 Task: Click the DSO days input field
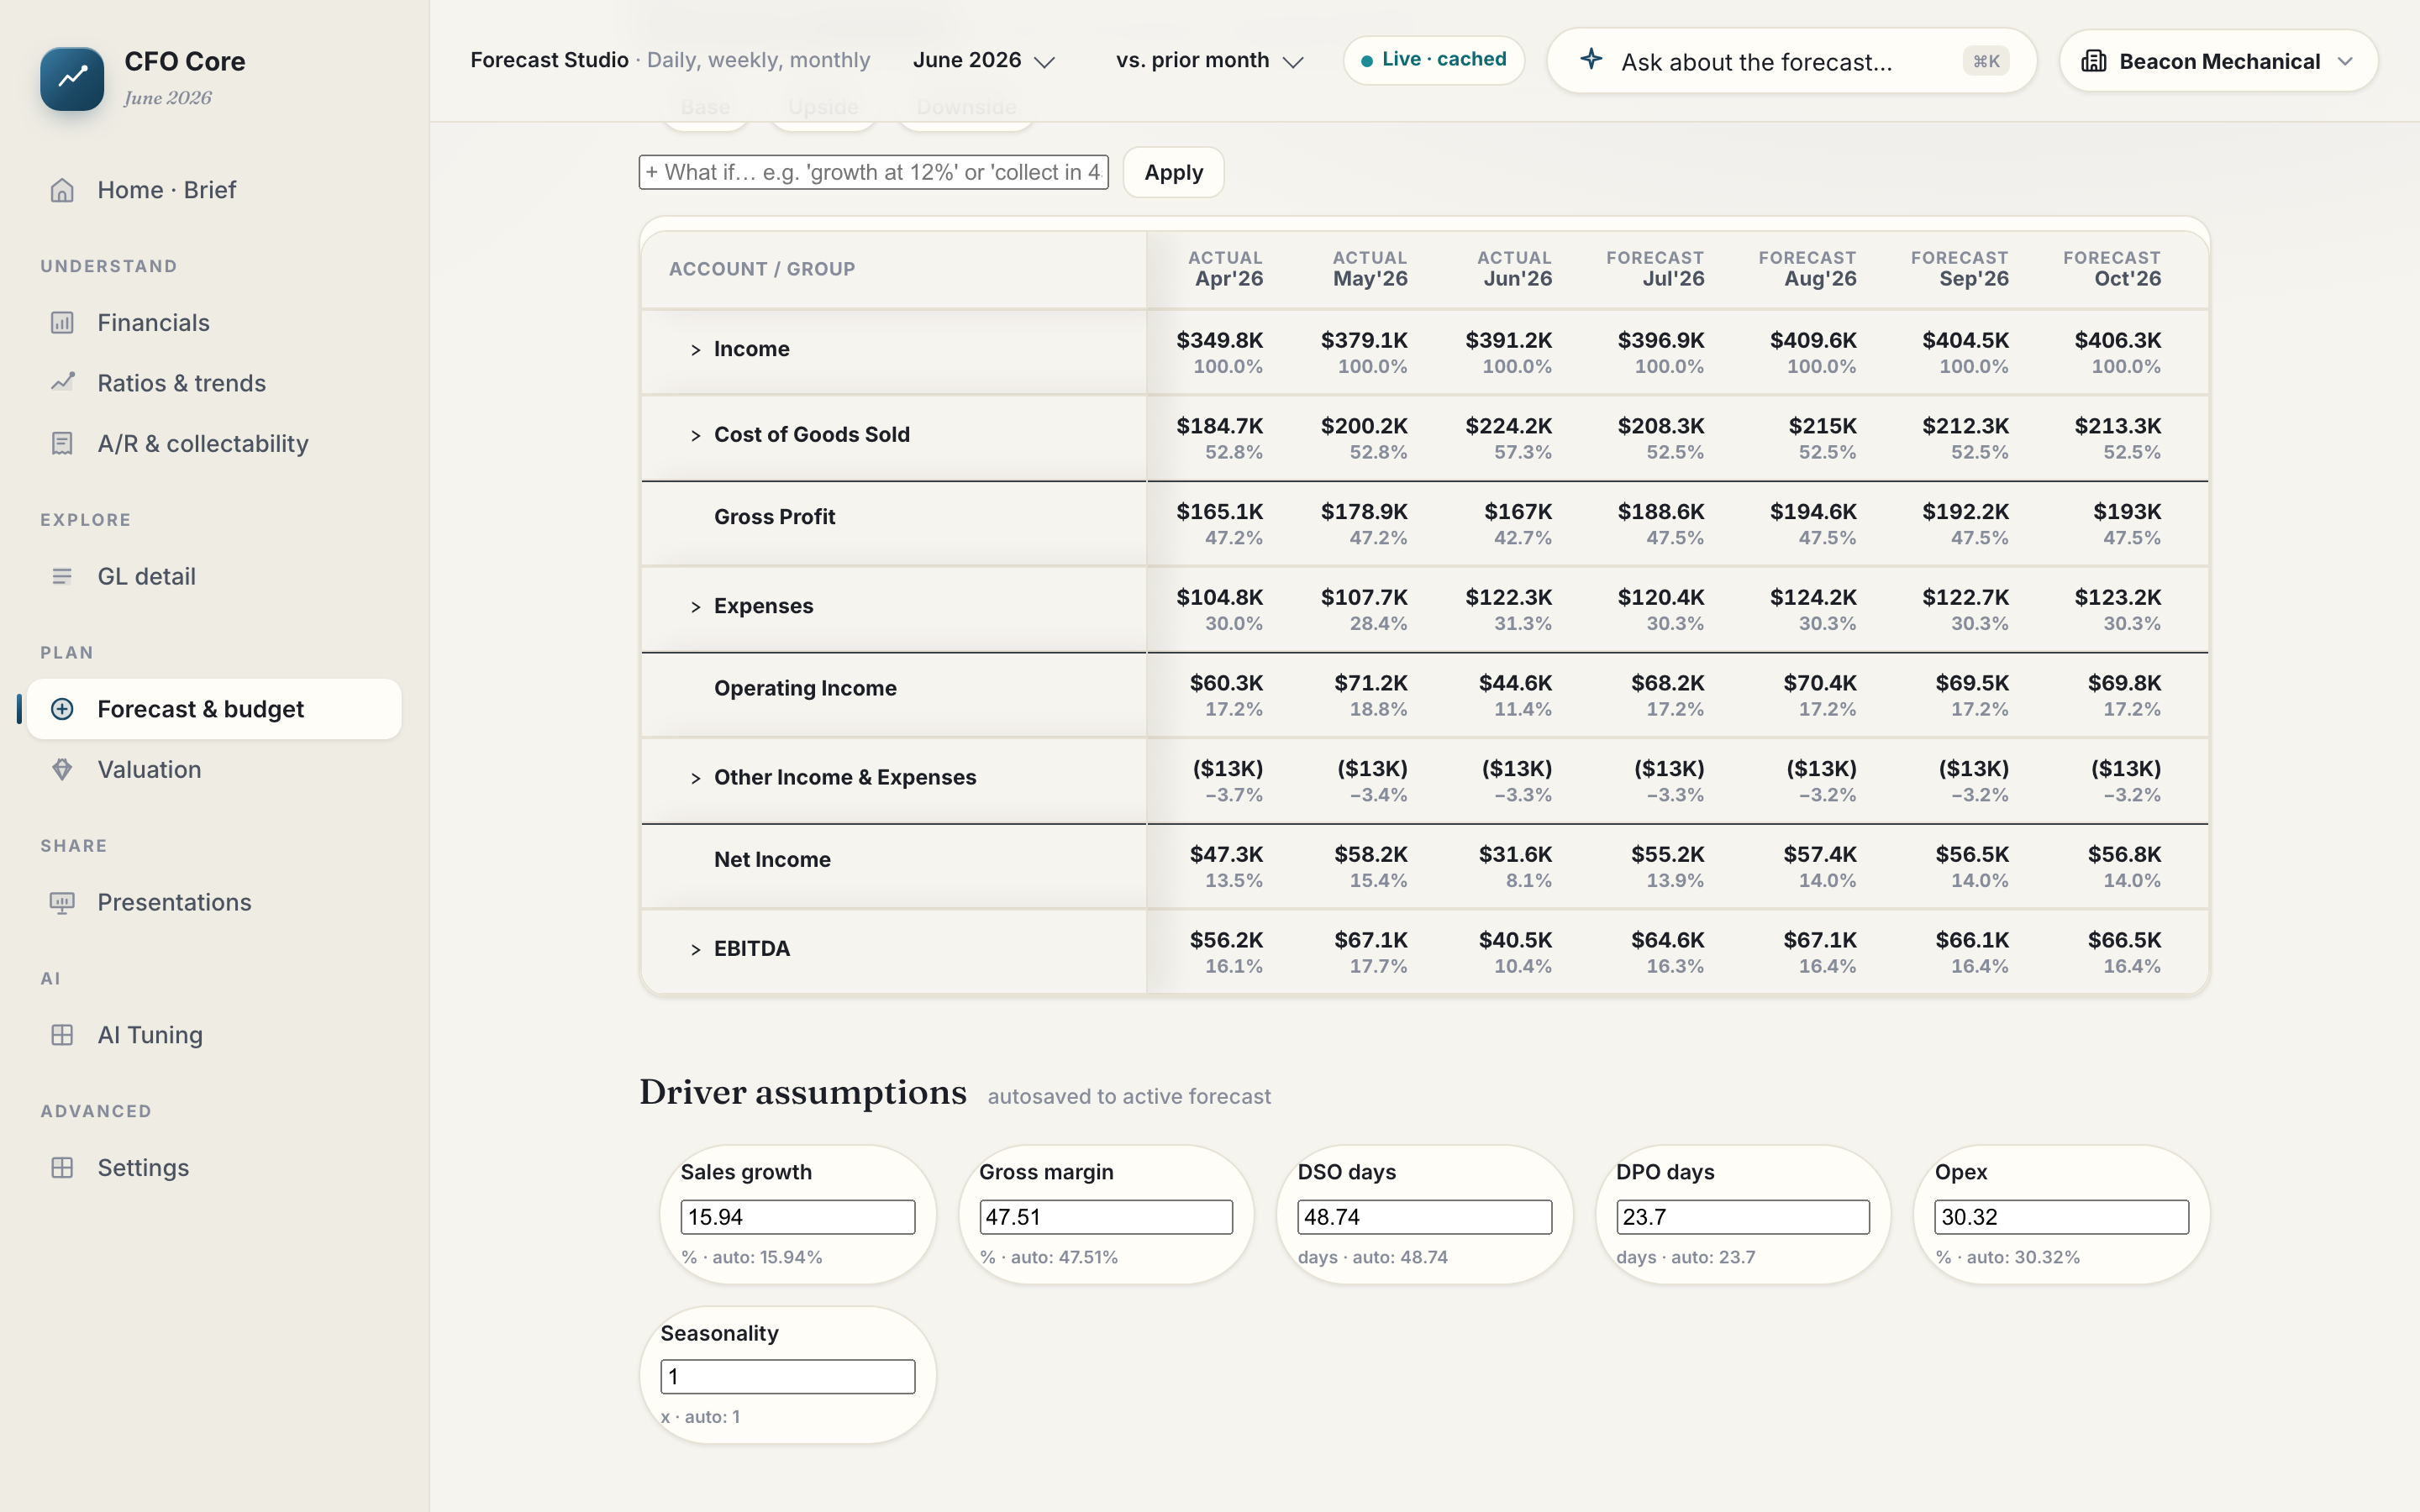(x=1424, y=1217)
